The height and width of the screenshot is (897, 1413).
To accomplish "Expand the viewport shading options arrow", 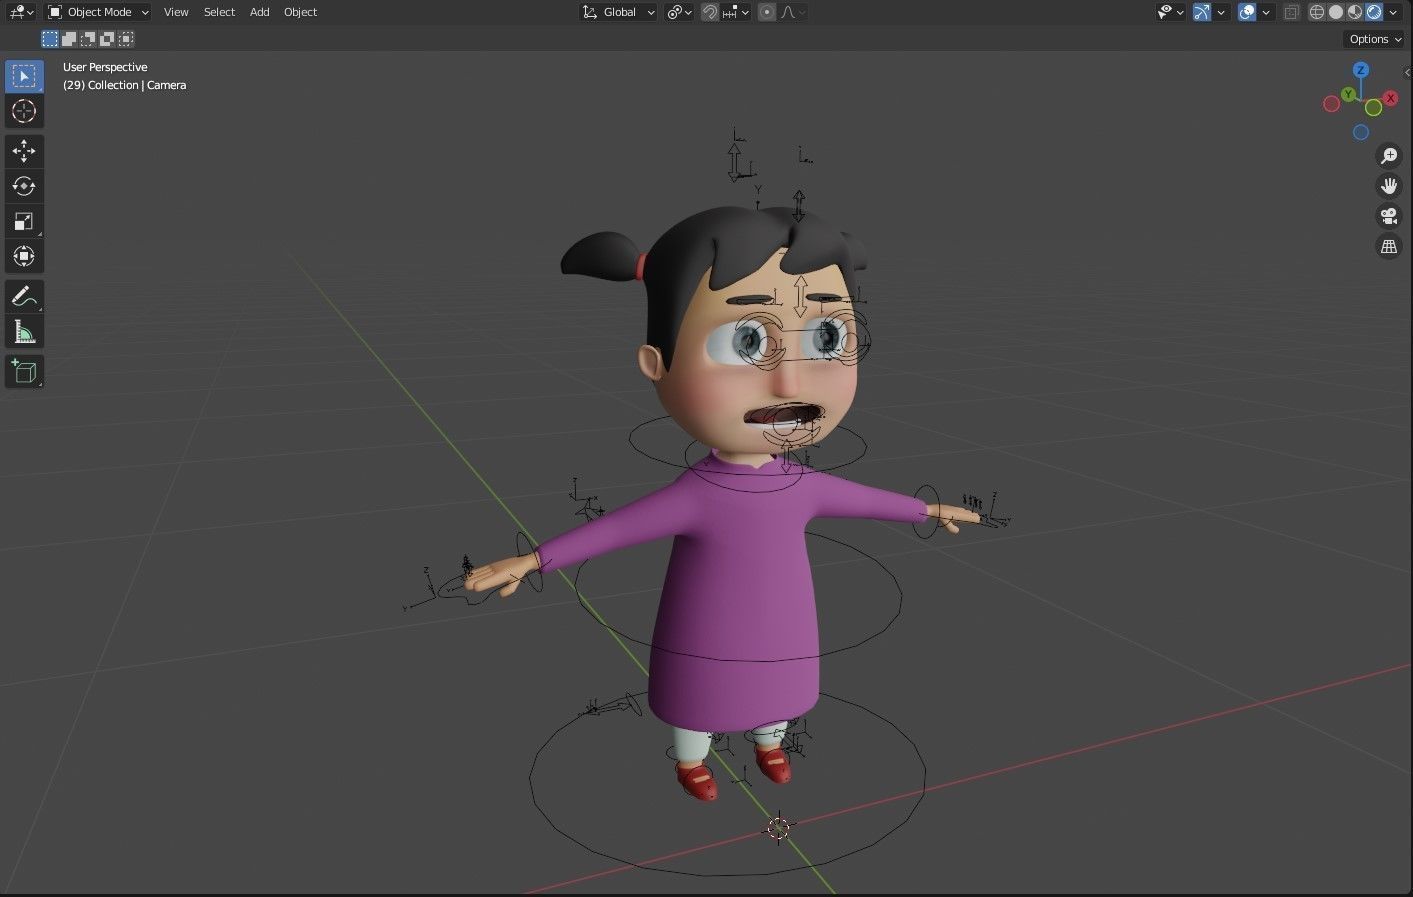I will coord(1393,12).
